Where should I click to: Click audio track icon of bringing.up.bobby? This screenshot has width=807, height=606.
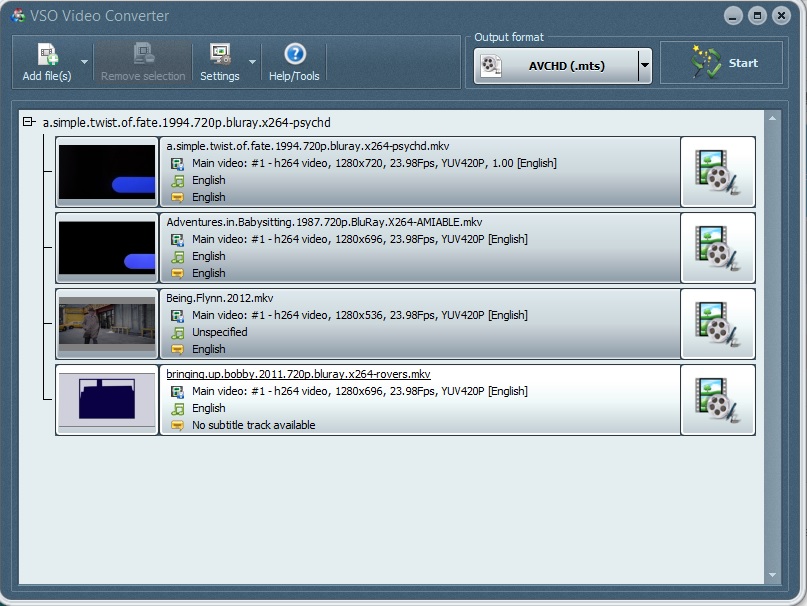click(x=178, y=409)
